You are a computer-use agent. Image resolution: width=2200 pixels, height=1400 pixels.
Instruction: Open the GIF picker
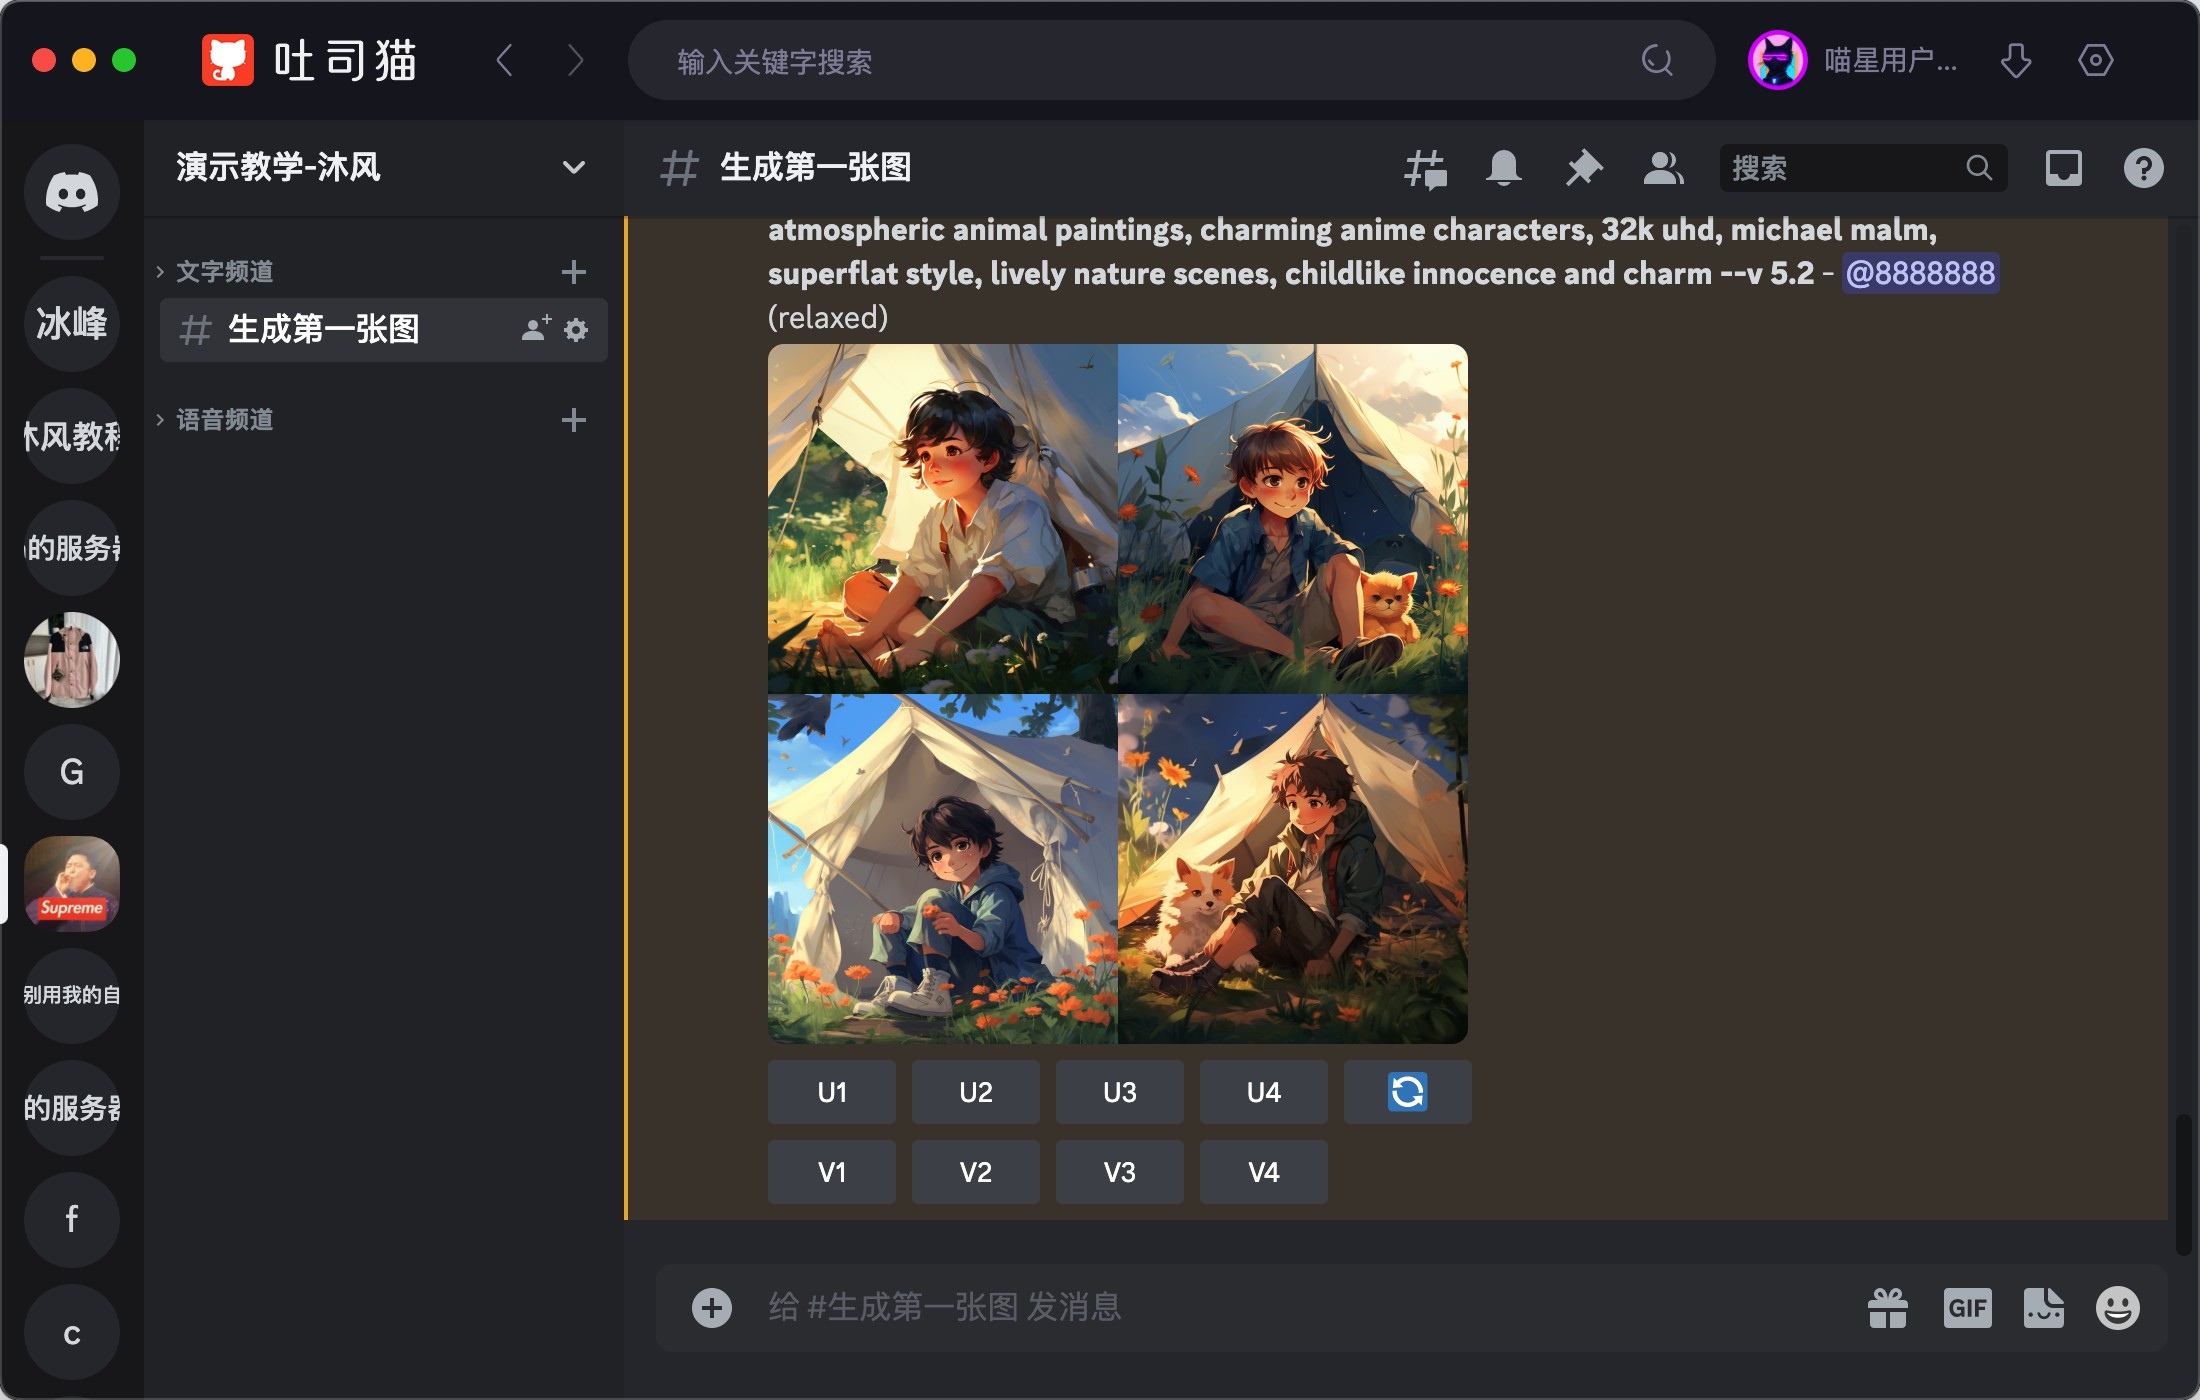click(x=1967, y=1308)
